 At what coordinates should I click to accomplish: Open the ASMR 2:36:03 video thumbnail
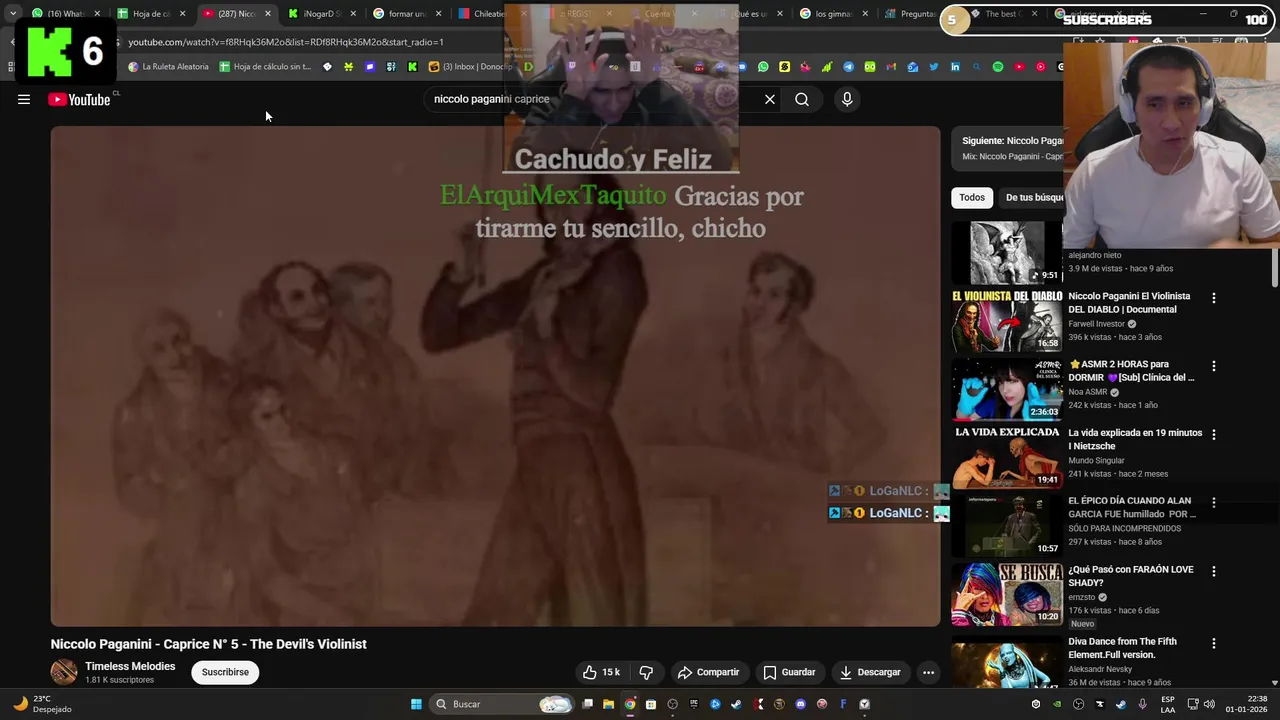point(1006,389)
